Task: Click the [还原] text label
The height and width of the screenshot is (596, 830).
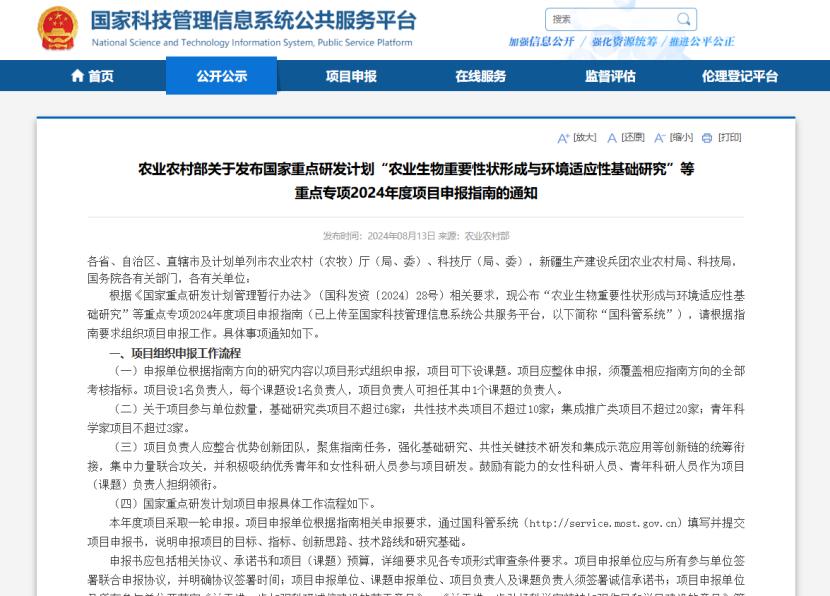Action: click(633, 138)
